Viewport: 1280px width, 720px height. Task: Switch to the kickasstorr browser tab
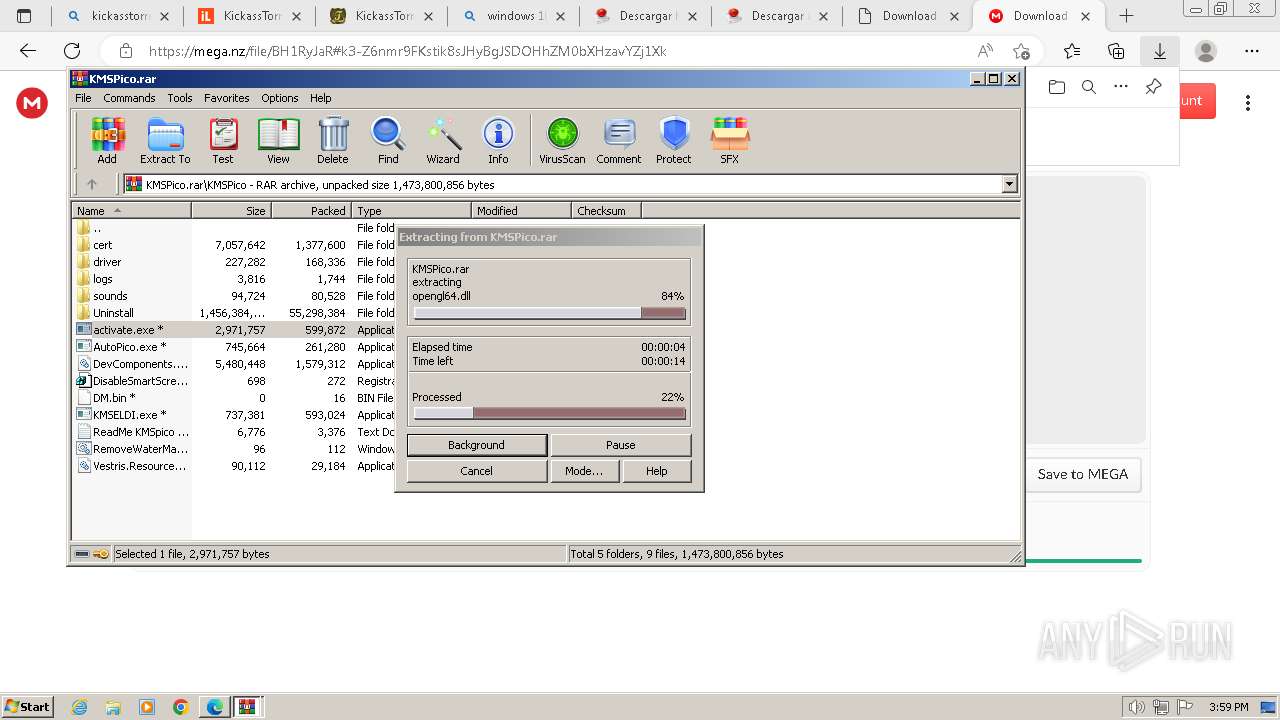click(119, 16)
